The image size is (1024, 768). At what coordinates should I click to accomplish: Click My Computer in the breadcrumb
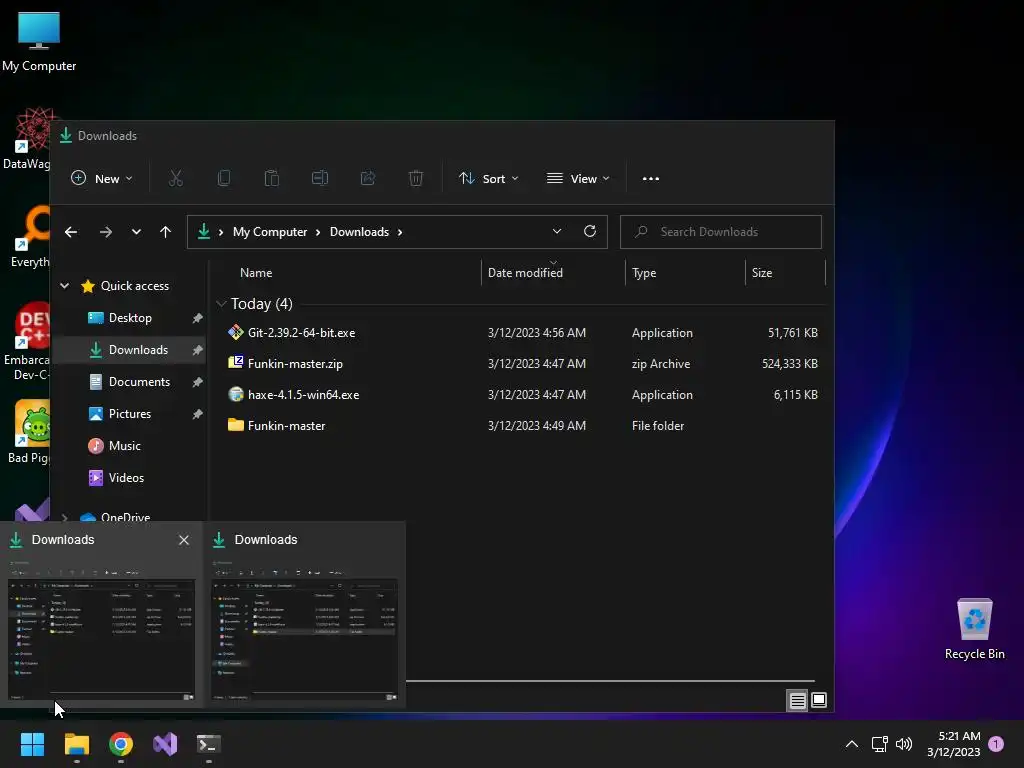click(x=270, y=232)
